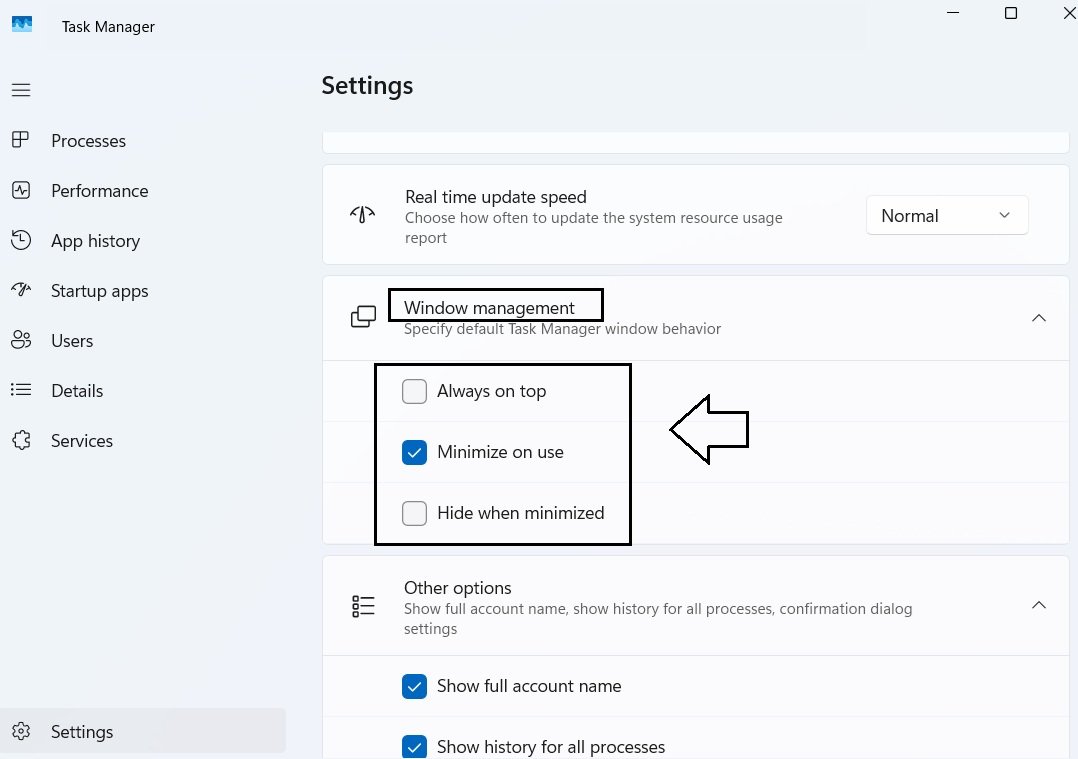Click the Startup apps gauge icon
The image size is (1078, 759).
pos(21,289)
